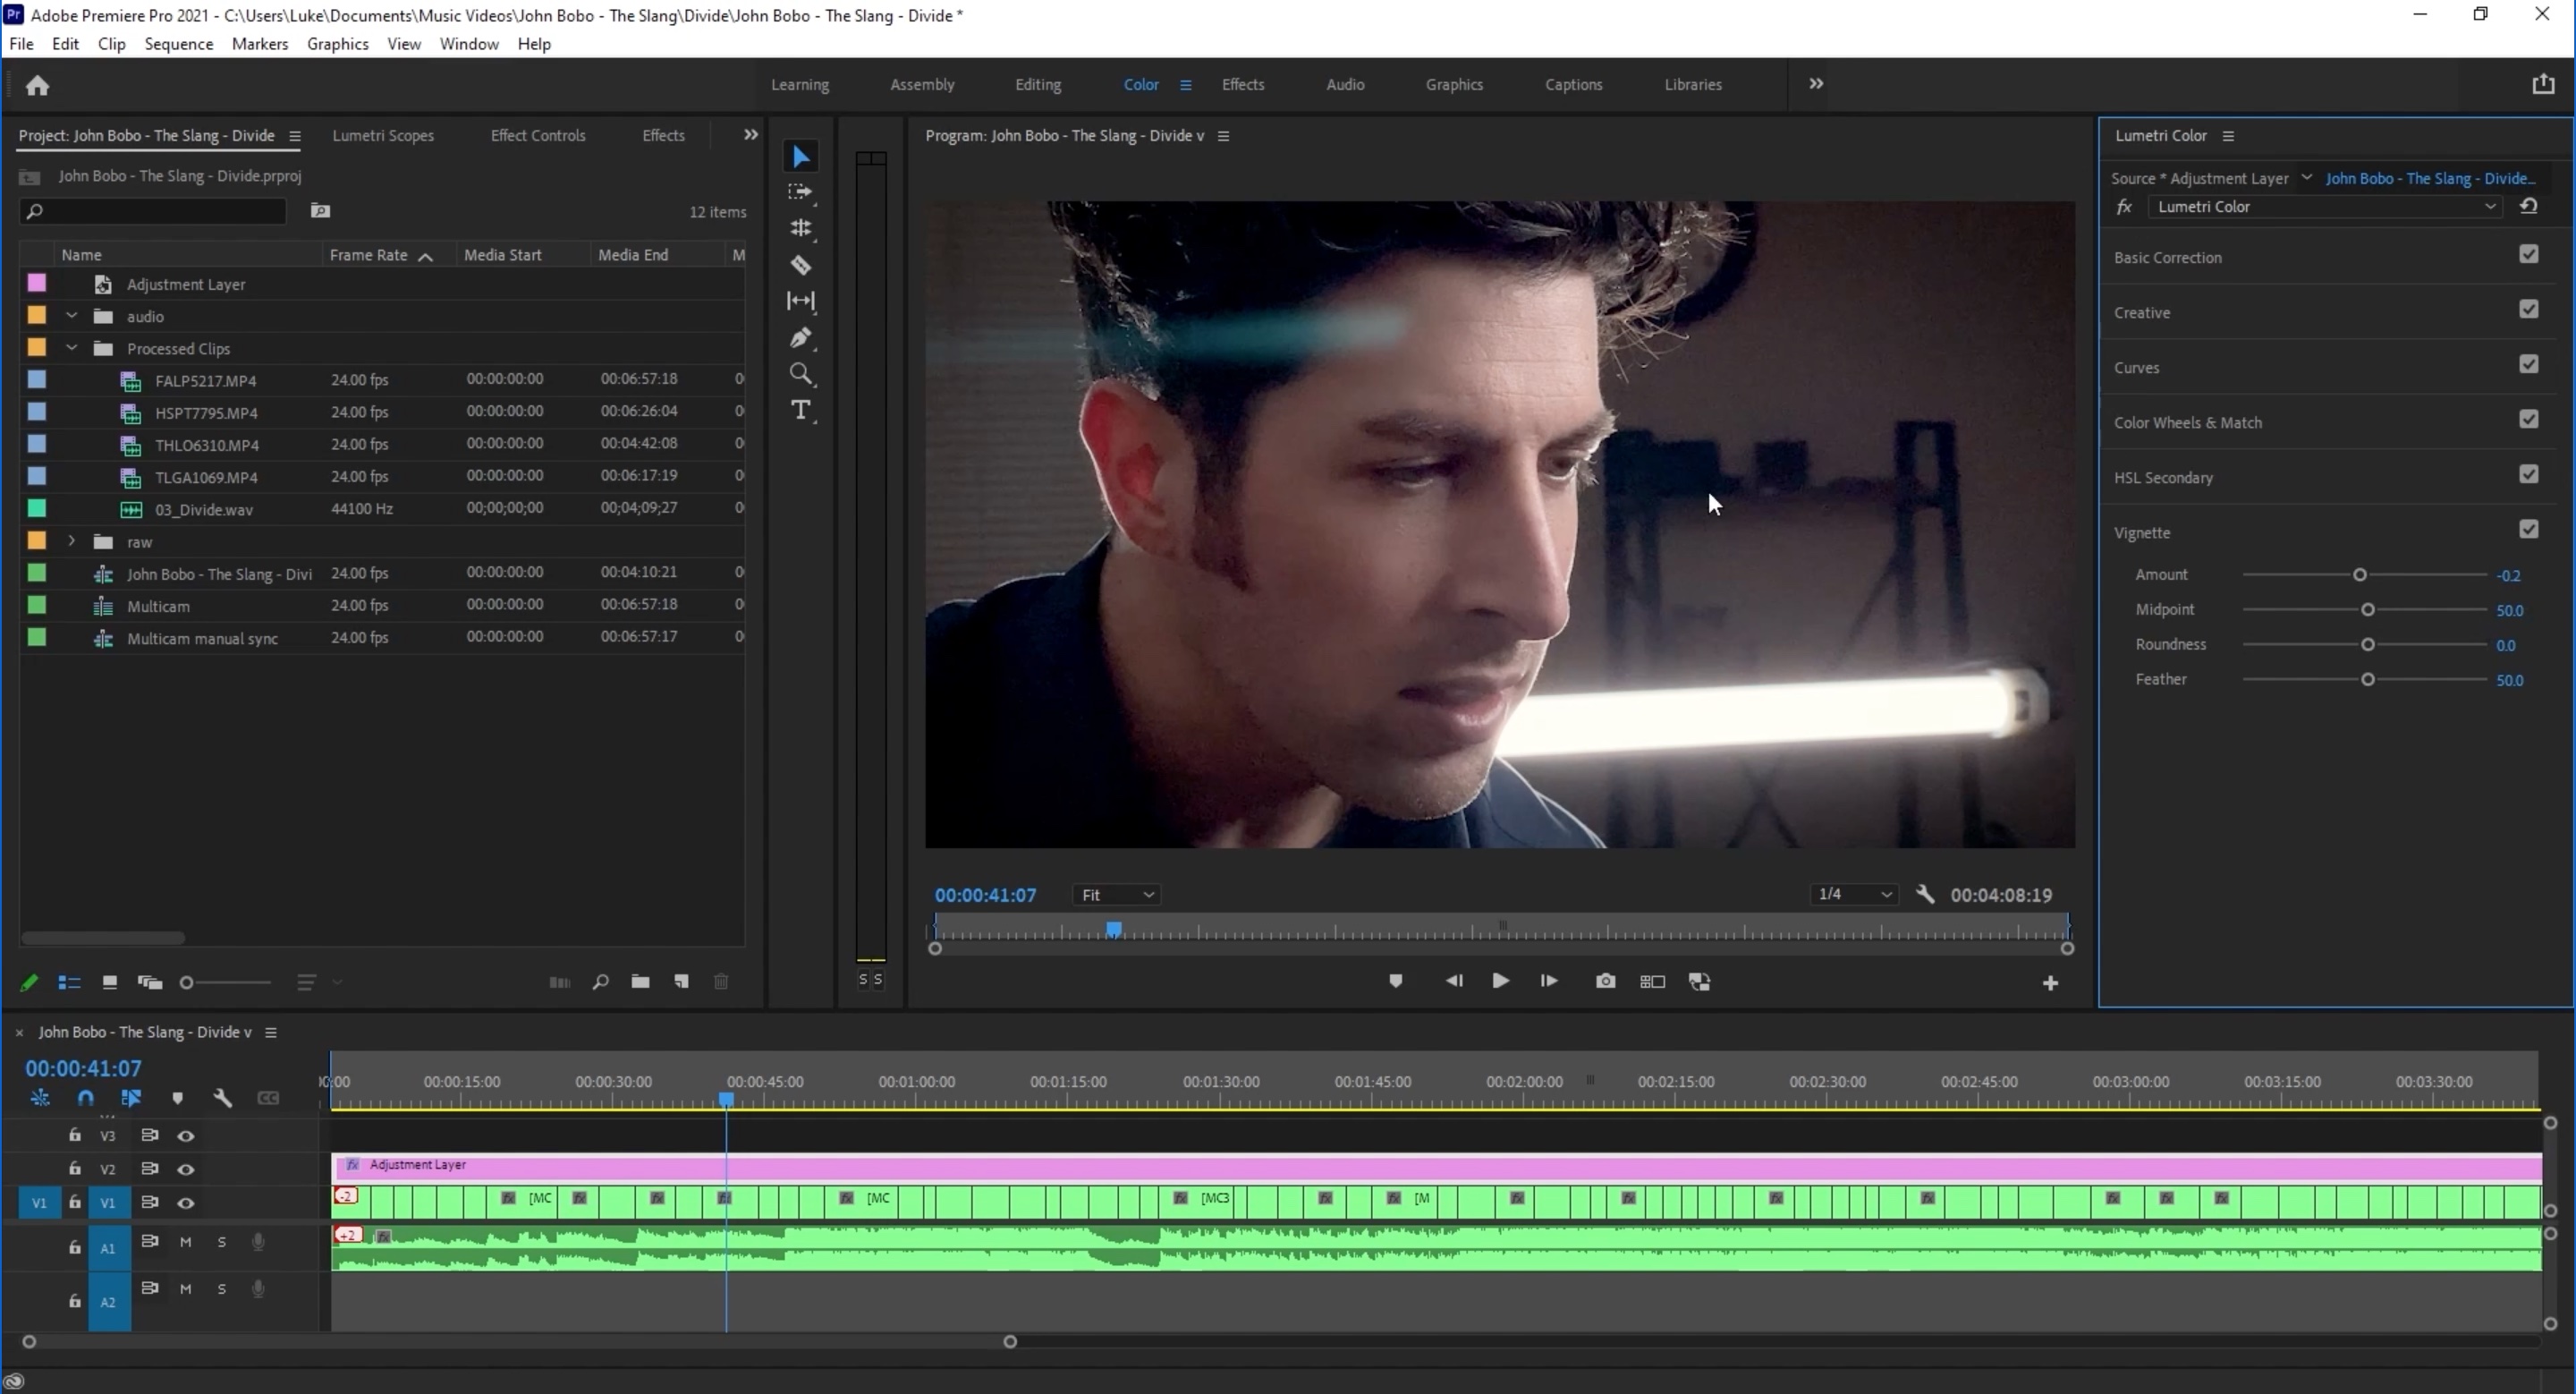This screenshot has height=1394, width=2576.
Task: Select the Selection tool arrow
Action: click(801, 156)
